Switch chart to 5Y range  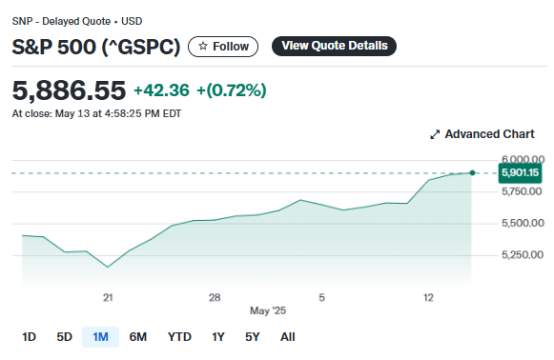coord(252,337)
